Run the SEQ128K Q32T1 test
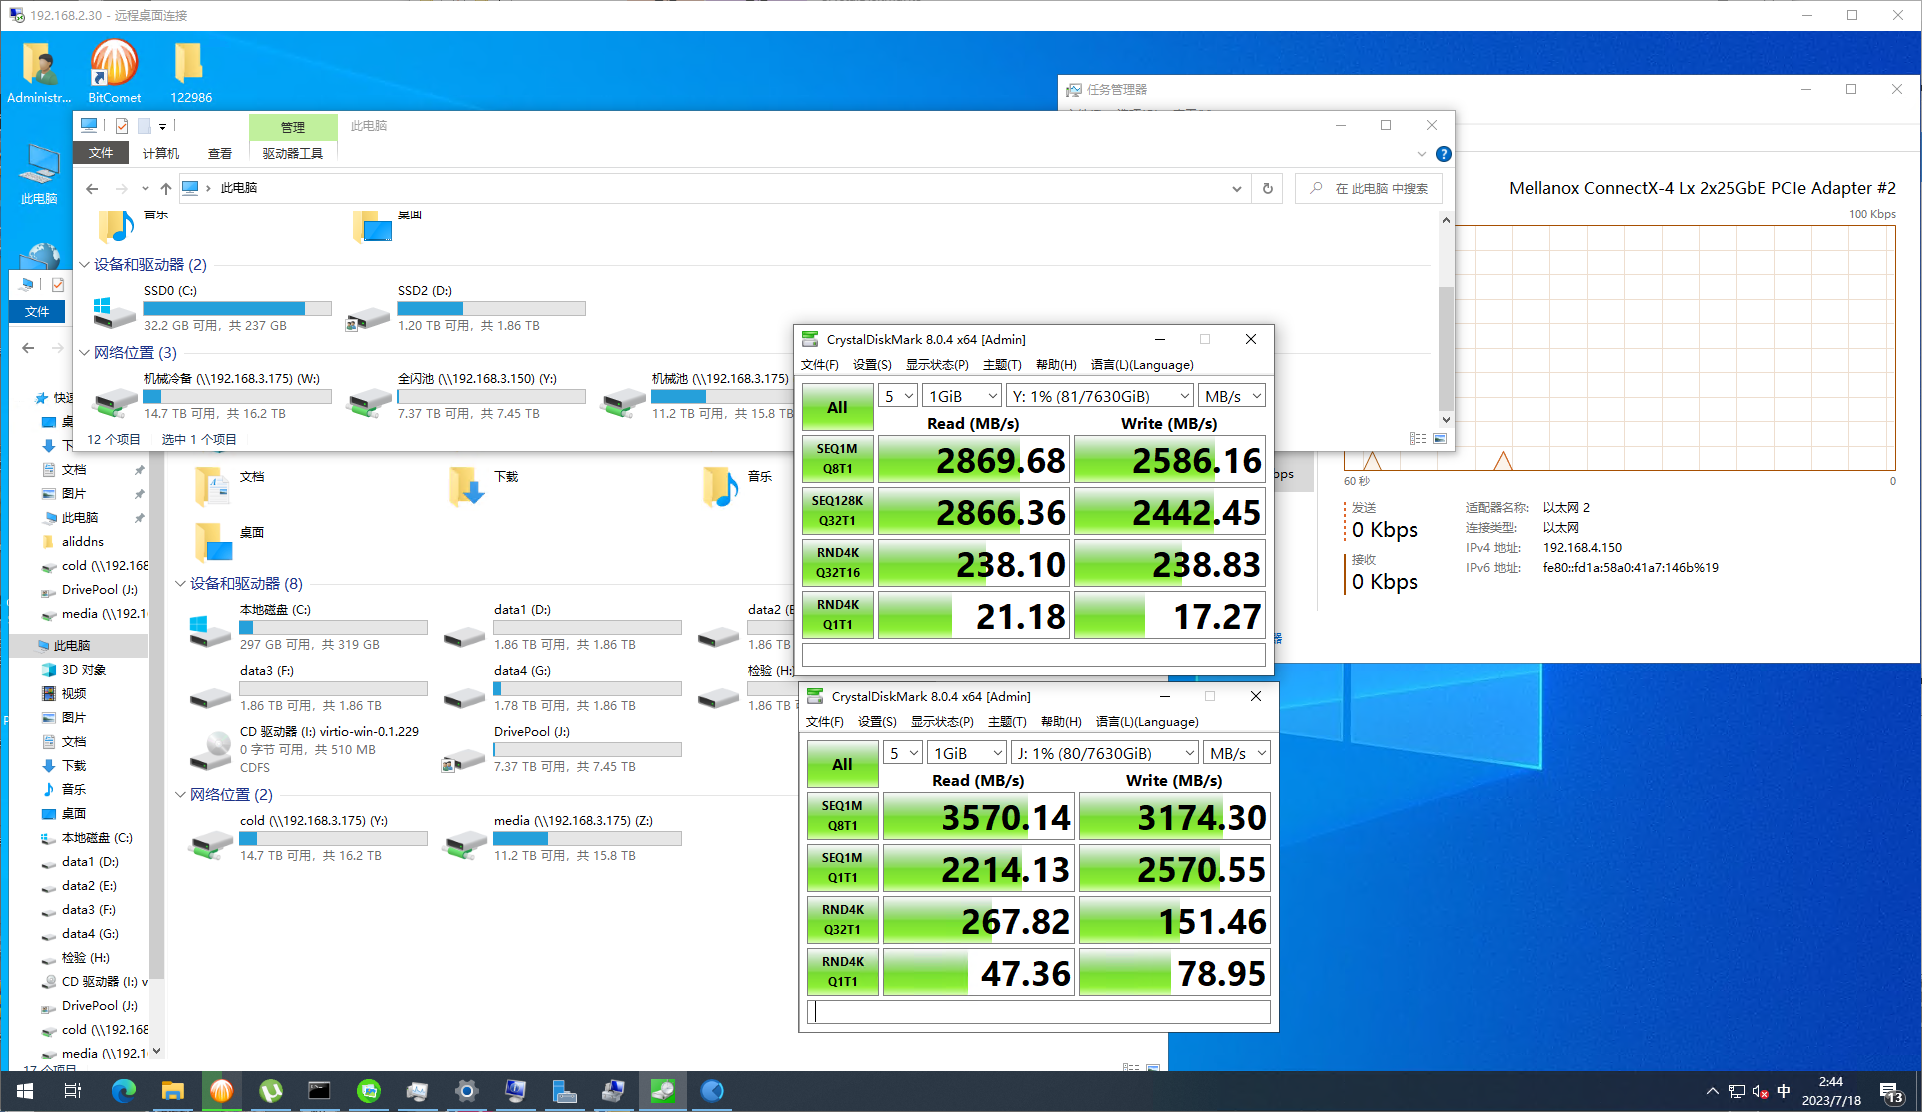 [838, 511]
